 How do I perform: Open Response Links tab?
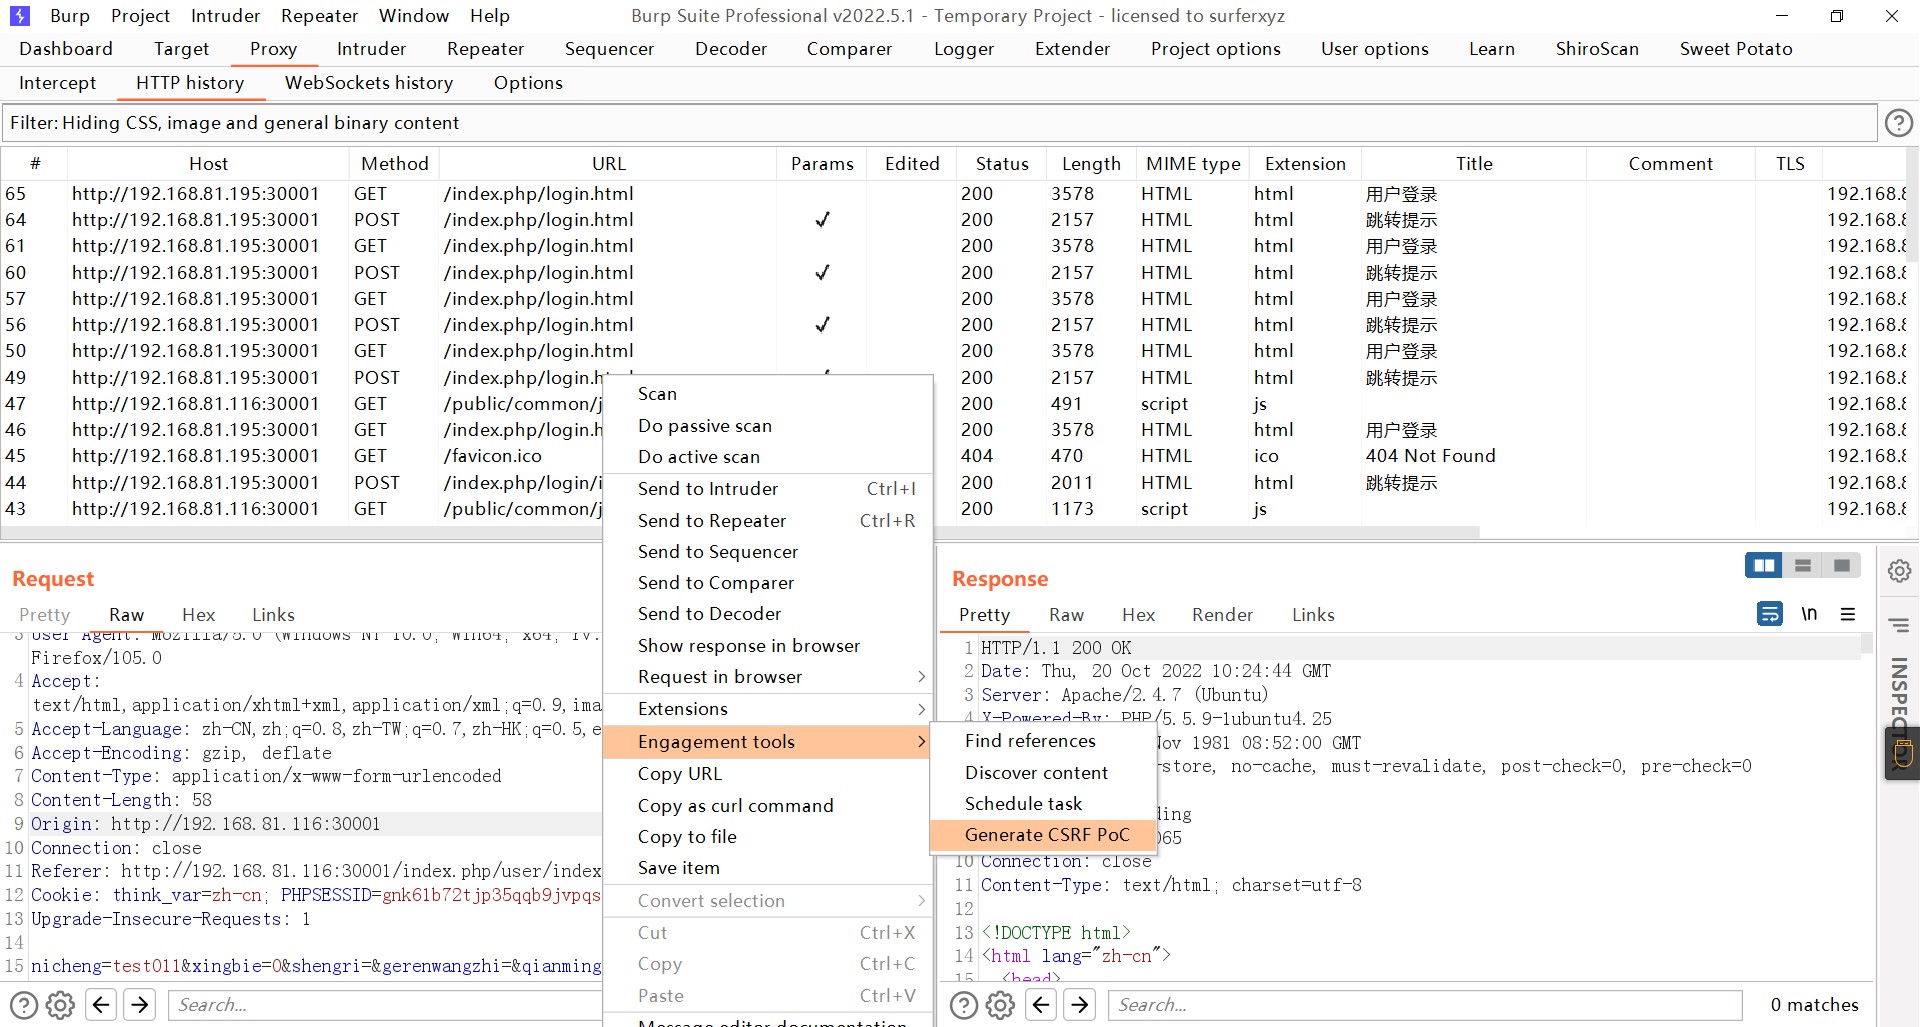1313,615
